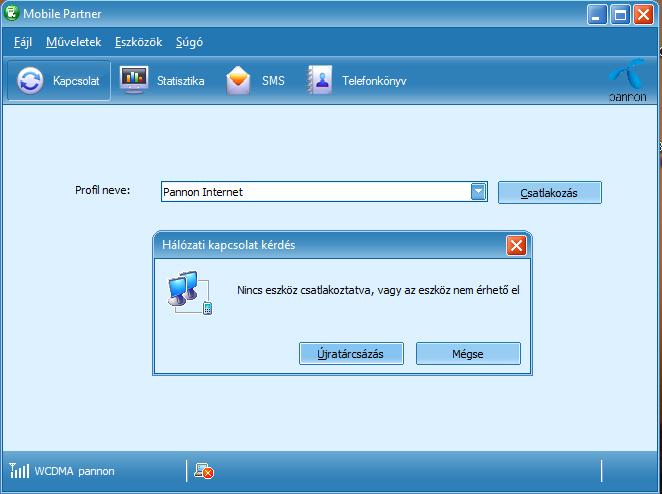The height and width of the screenshot is (494, 662).
Task: Click the Csatlakozás connect button
Action: coord(550,193)
